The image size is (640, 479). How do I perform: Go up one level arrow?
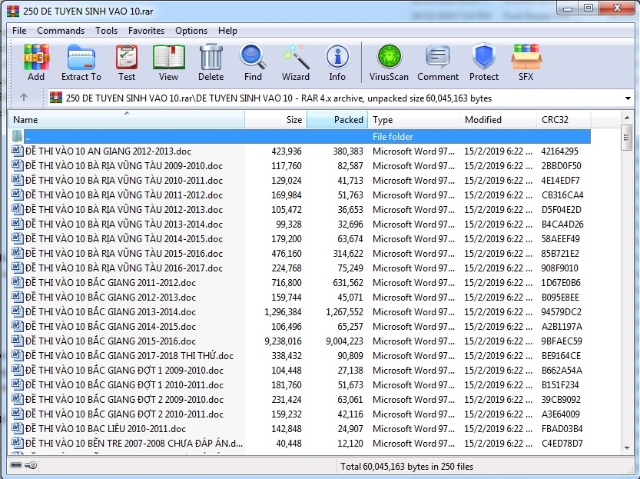[24, 98]
